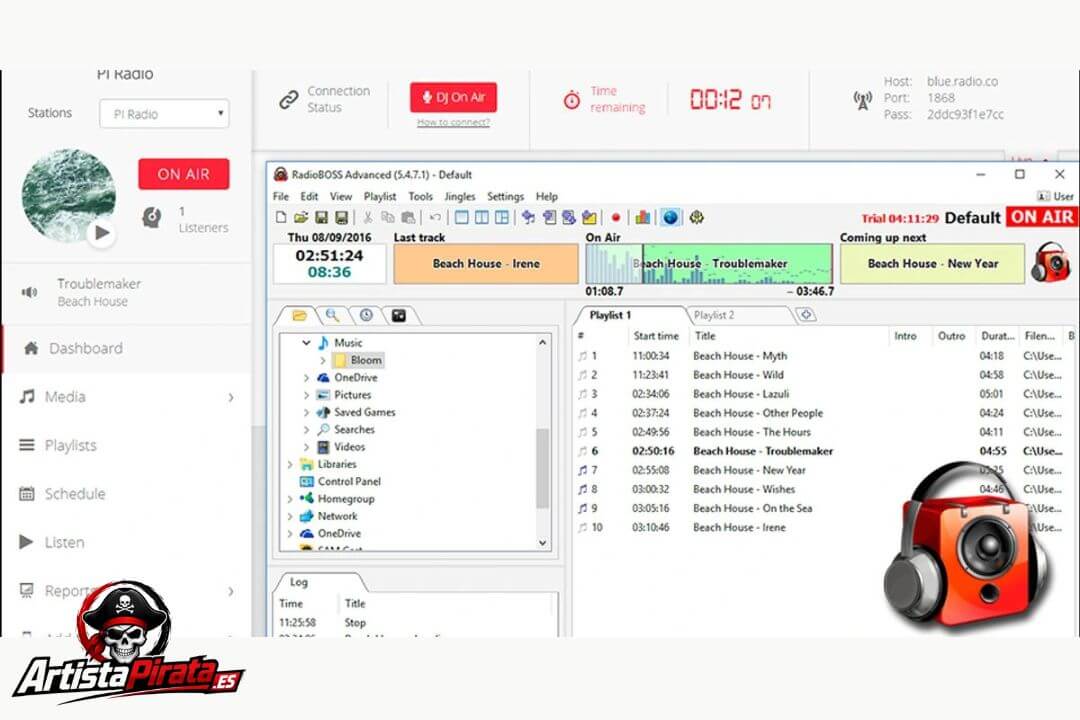Screen dimensions: 1080x720
Task: Add a new playlist tab with plus icon
Action: point(807,315)
